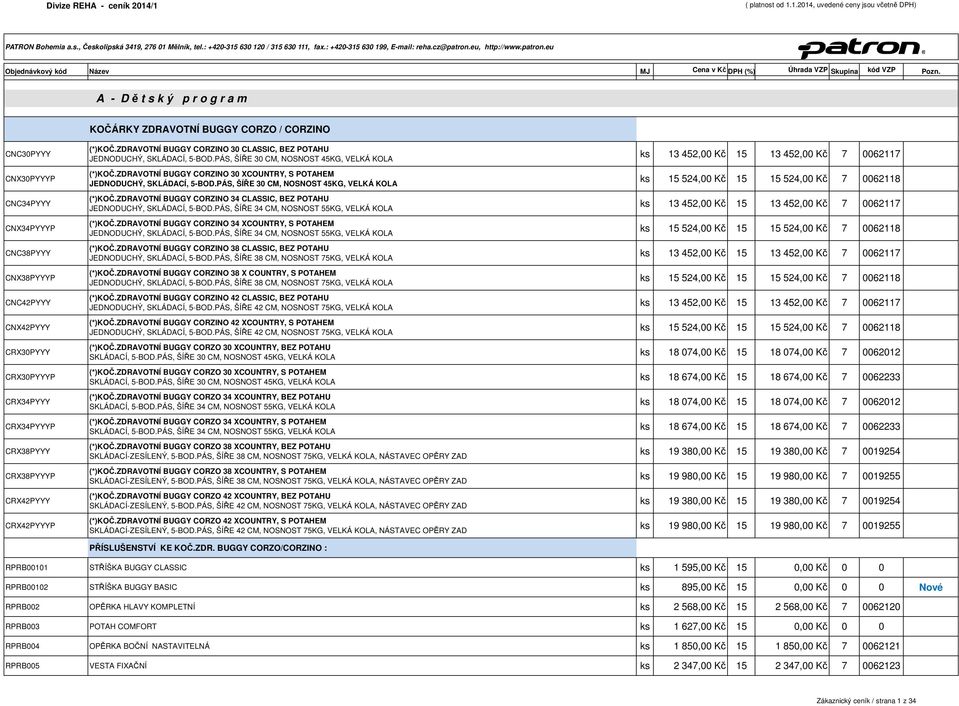Screen dimensions: 959x706
Task: Select 'OPĚRKA HLAVY KOMPLETNÍ' item name
Action: pyautogui.click(x=143, y=607)
